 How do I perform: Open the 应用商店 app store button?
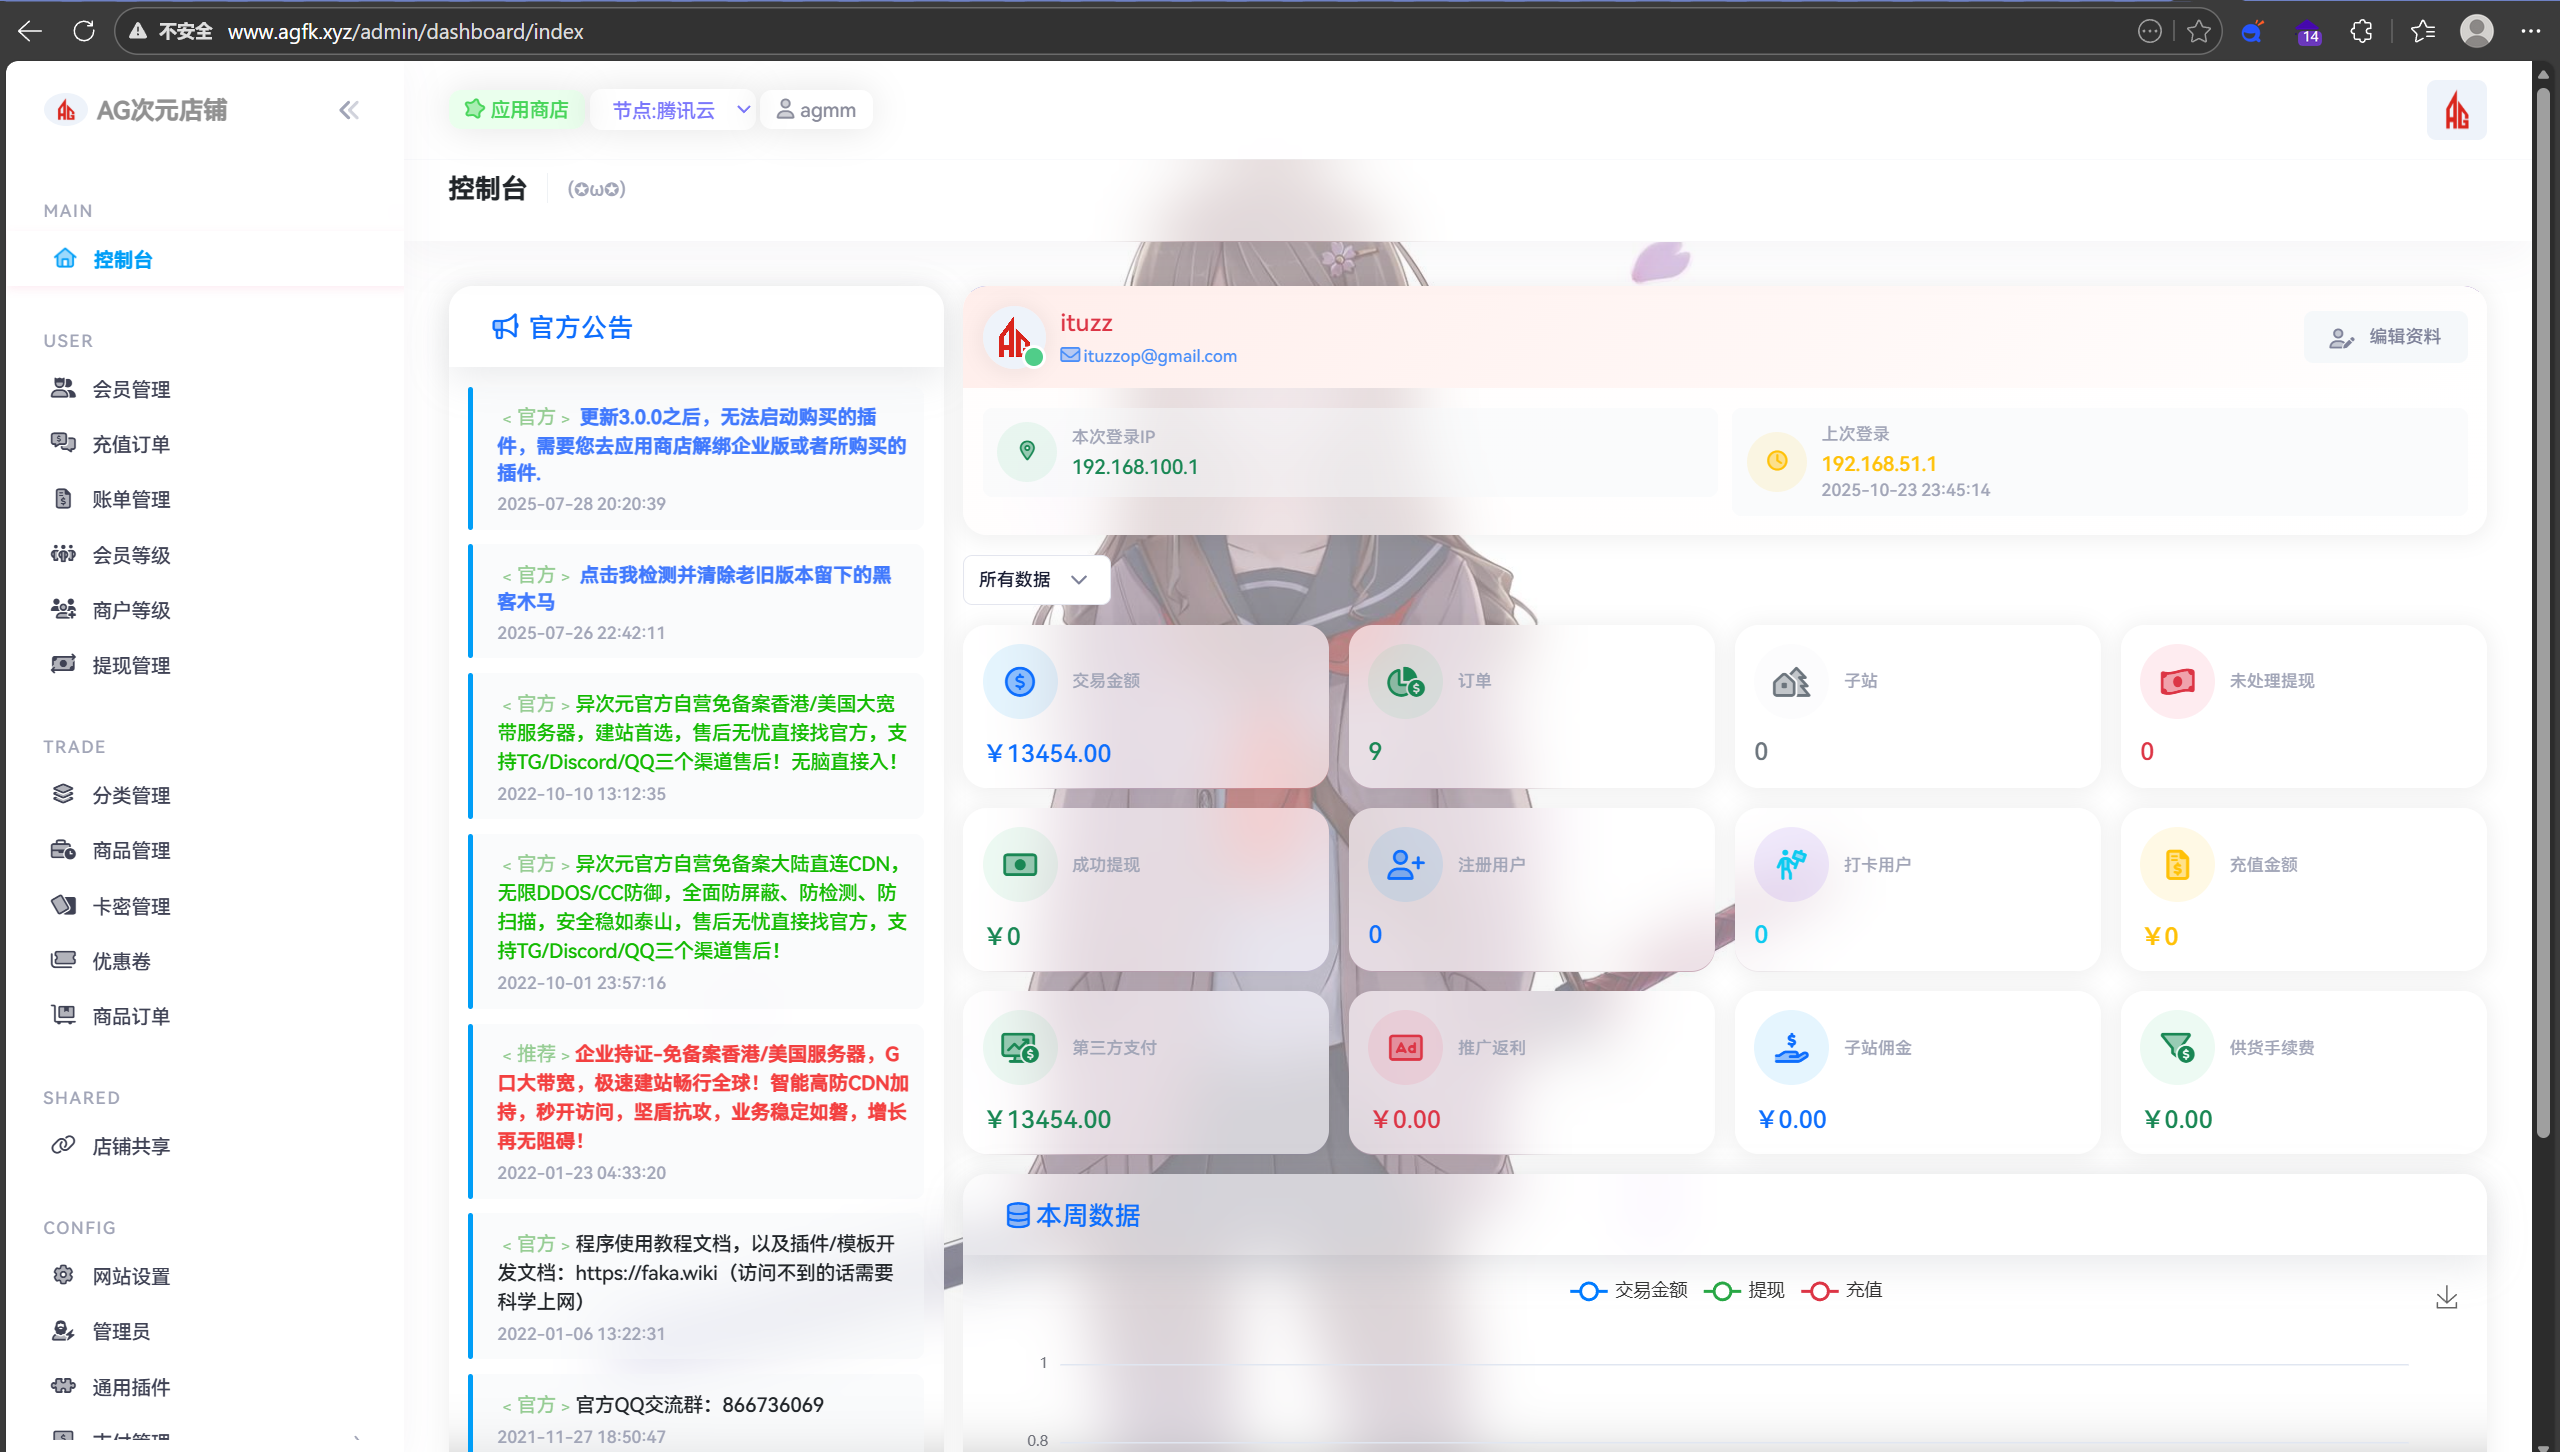coord(516,110)
